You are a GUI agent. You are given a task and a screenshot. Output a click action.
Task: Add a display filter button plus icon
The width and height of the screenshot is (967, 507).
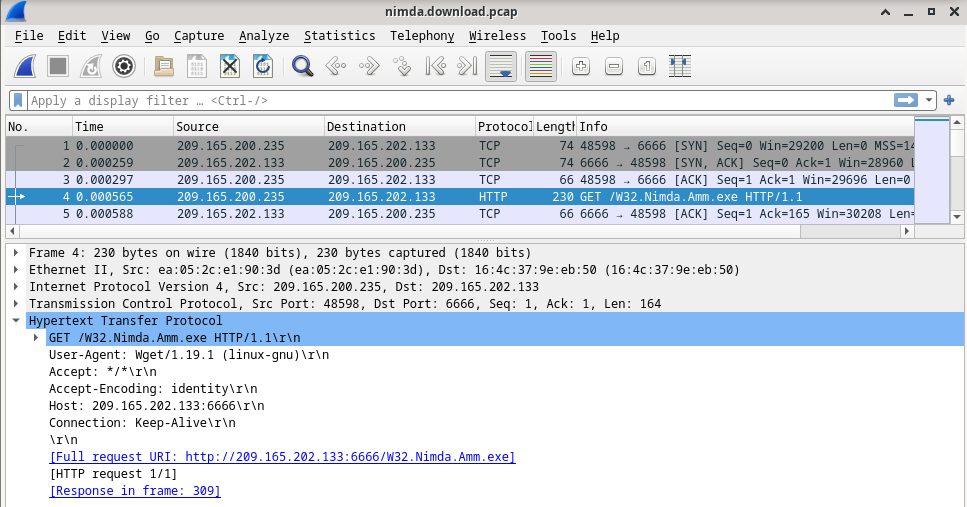[949, 100]
